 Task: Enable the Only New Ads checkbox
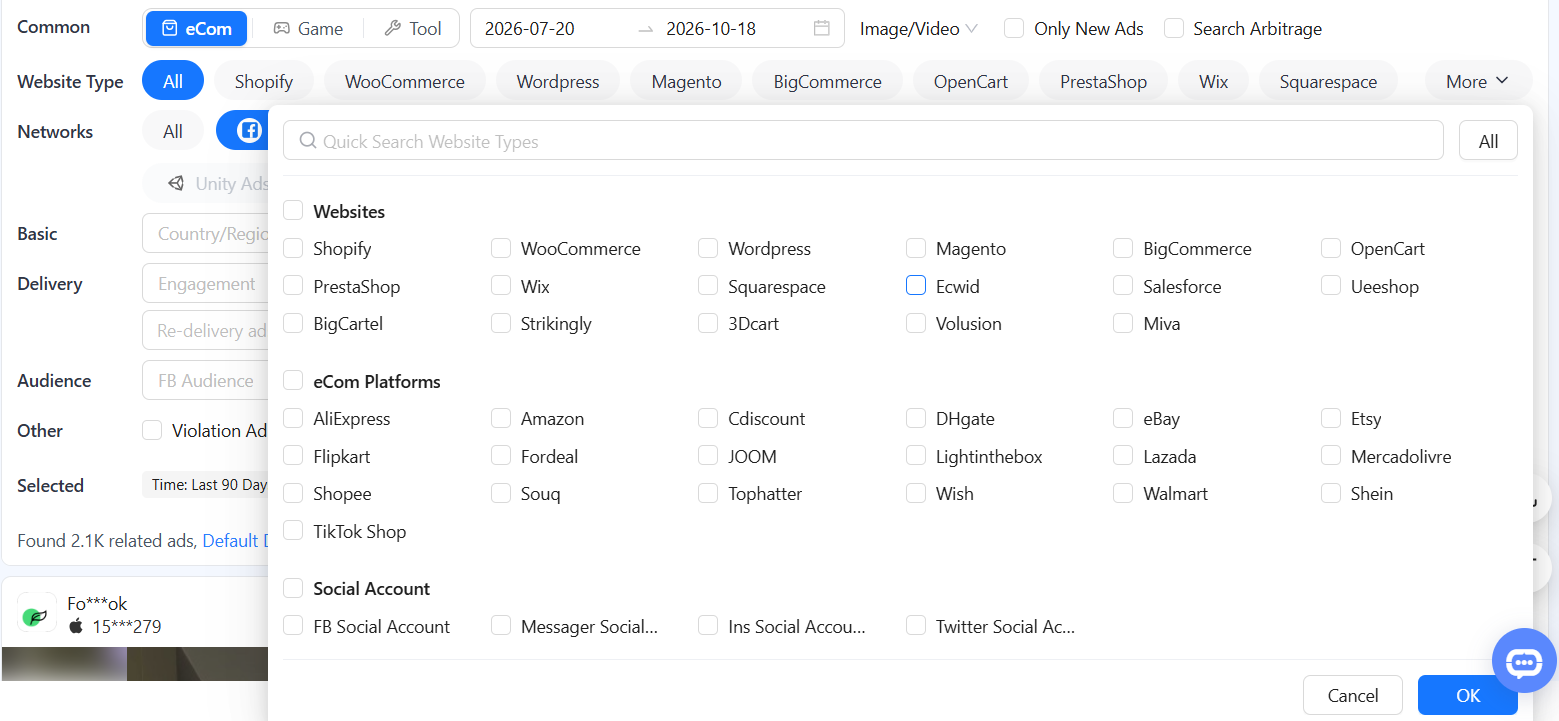pos(1014,28)
